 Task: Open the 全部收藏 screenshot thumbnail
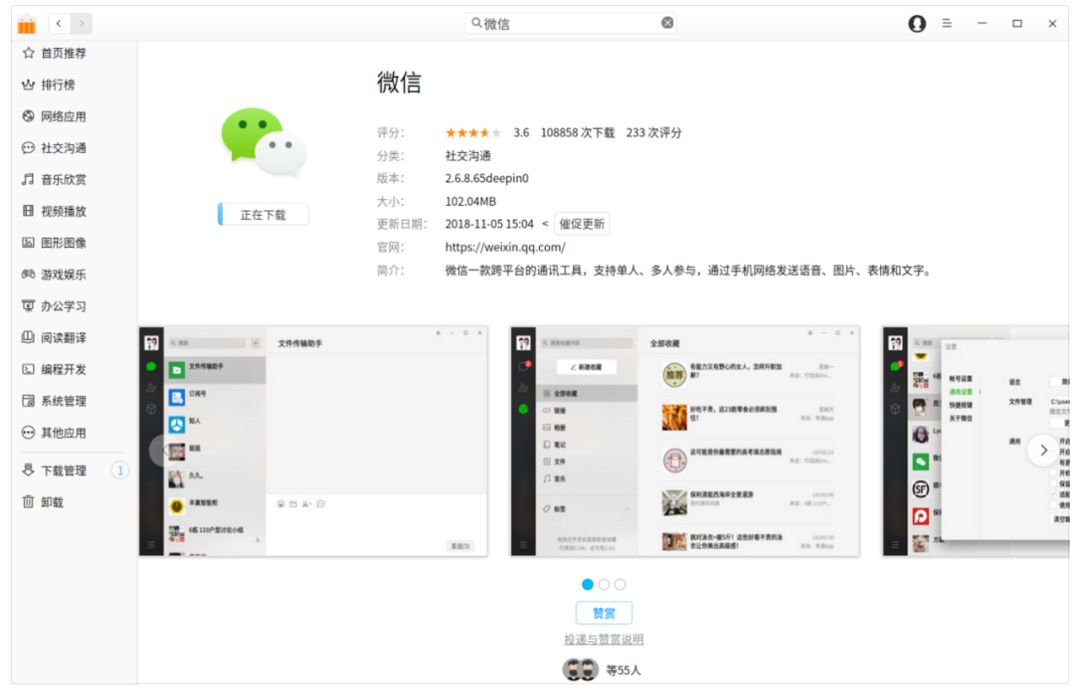tap(685, 441)
